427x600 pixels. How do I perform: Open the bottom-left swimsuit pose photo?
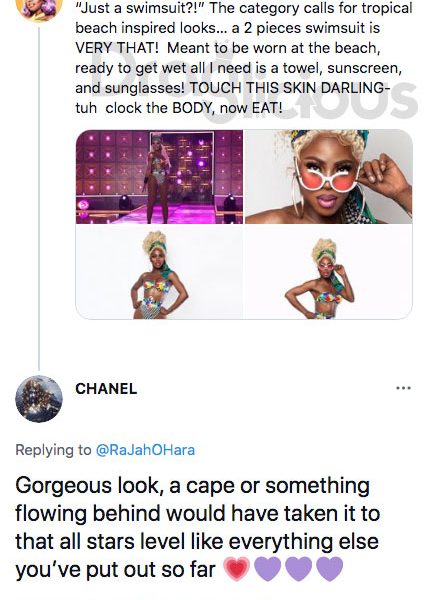pos(159,272)
